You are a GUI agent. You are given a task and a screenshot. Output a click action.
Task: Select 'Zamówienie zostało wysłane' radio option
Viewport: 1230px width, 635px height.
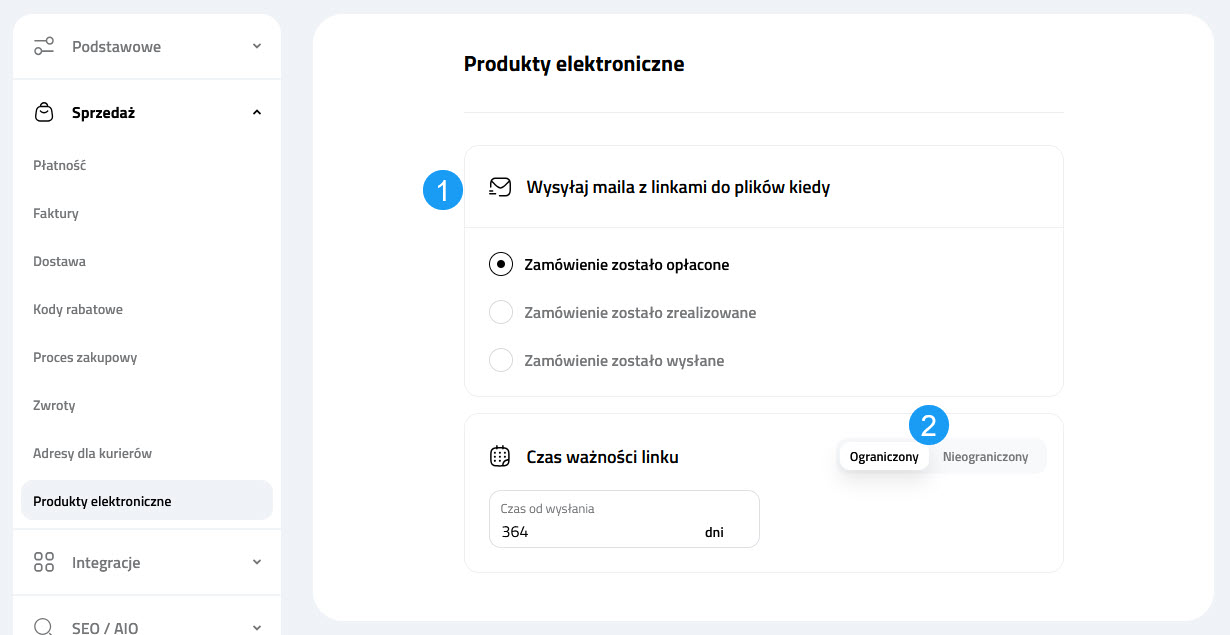pos(501,360)
